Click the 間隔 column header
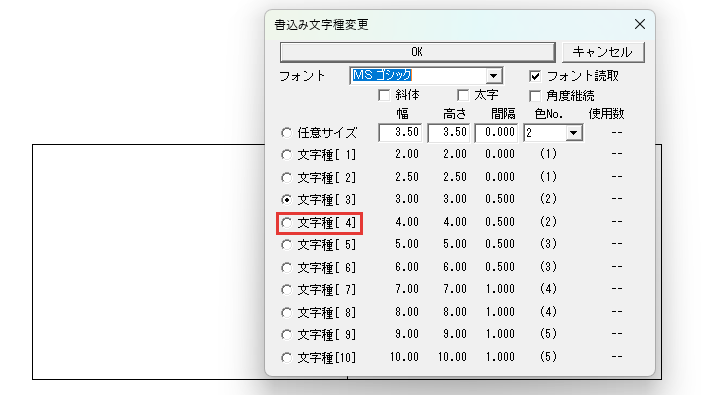The width and height of the screenshot is (720, 395). (x=503, y=113)
